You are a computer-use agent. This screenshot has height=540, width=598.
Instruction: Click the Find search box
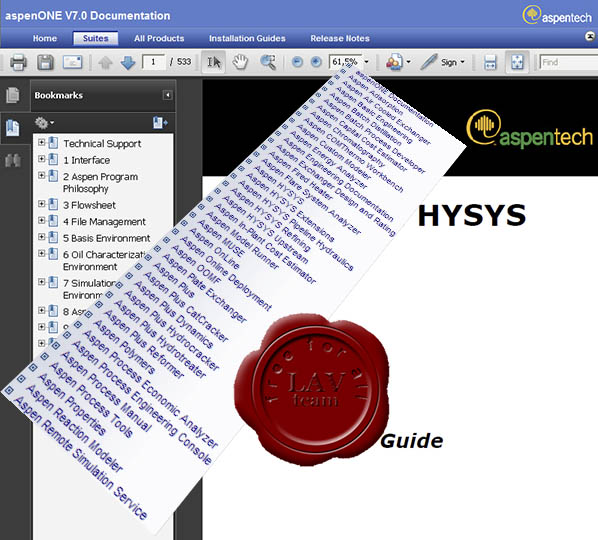point(568,62)
